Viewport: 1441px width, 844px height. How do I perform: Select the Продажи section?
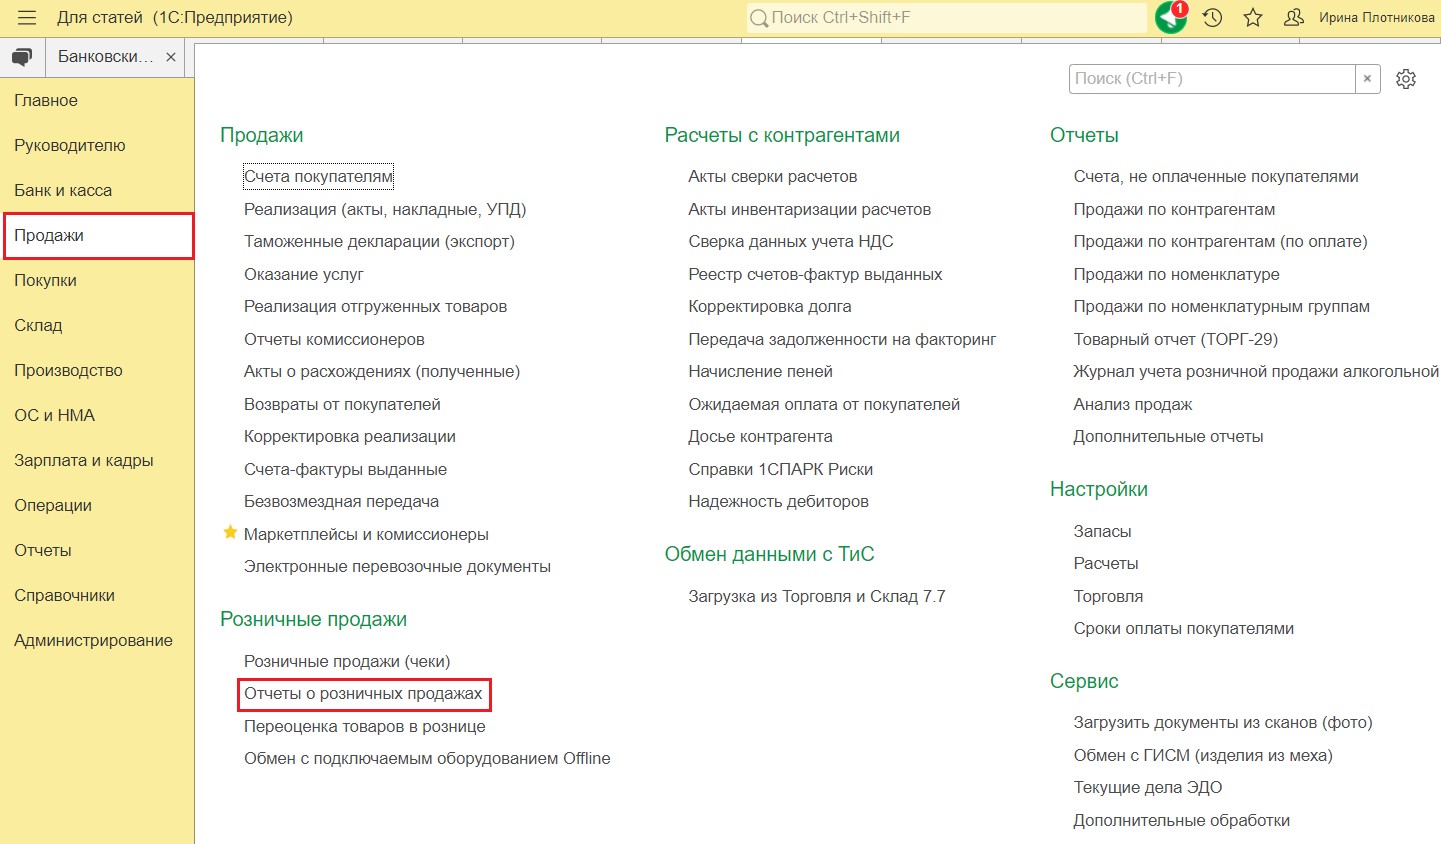coord(97,236)
